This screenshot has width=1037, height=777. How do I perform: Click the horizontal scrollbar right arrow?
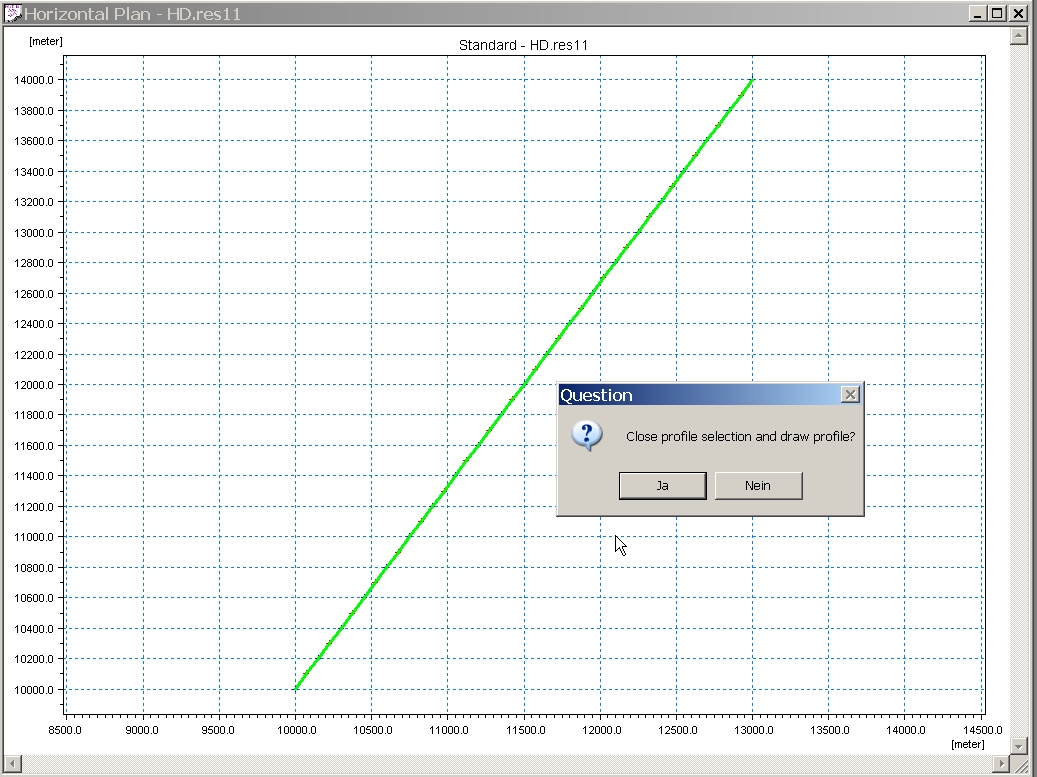coord(1002,765)
